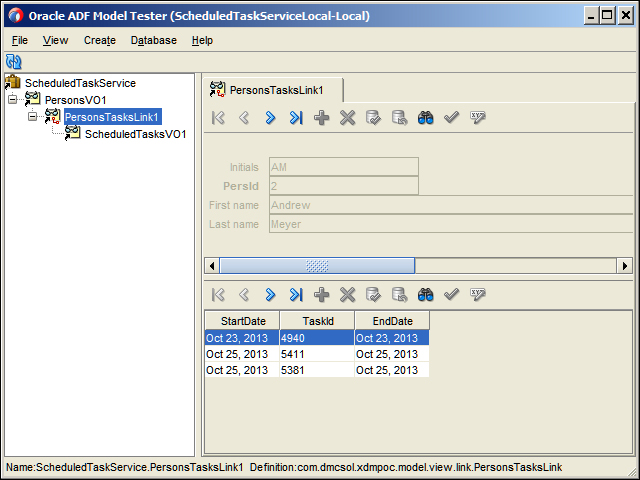Click ScheduledTaskService briefcase icon in tree
This screenshot has height=480, width=640.
[x=13, y=82]
